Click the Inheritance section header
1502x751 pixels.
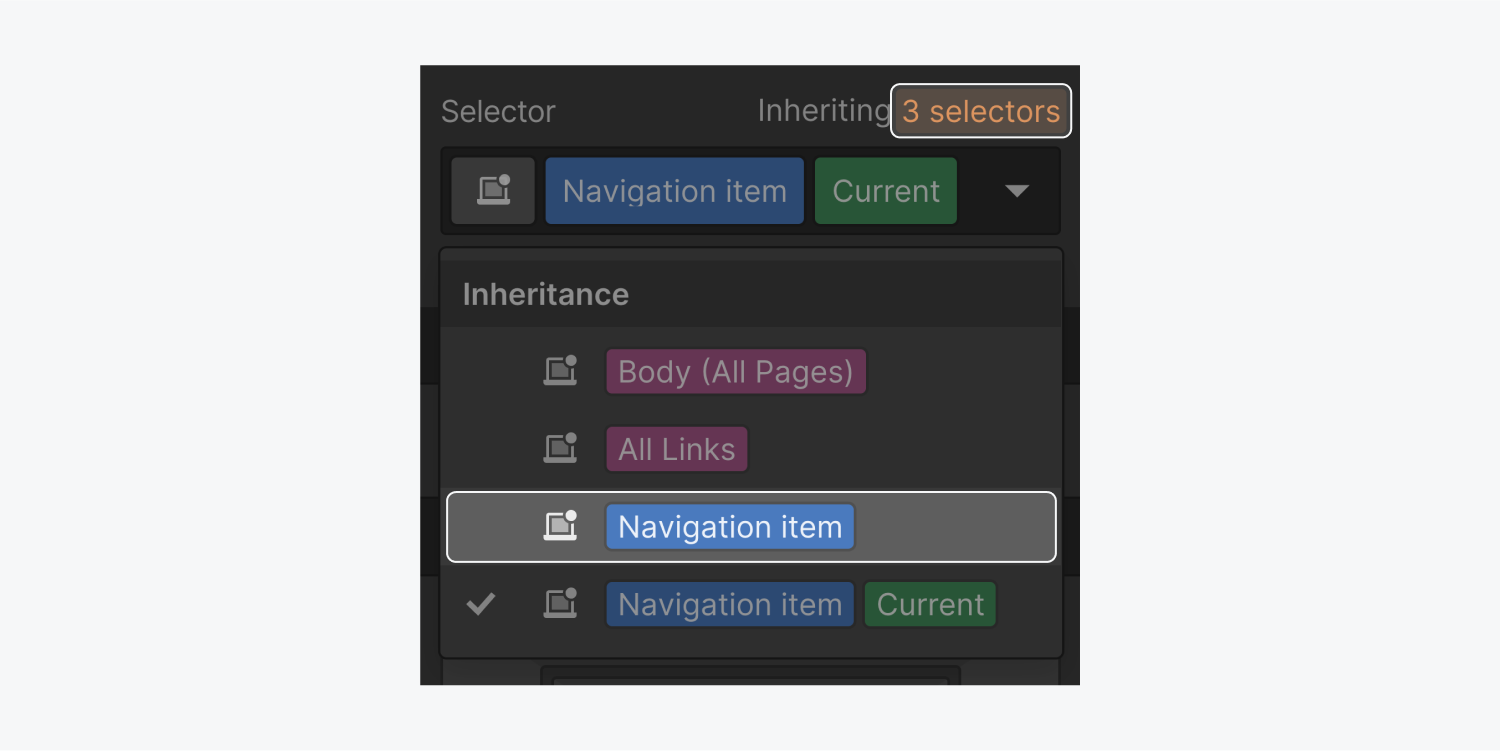click(x=545, y=293)
